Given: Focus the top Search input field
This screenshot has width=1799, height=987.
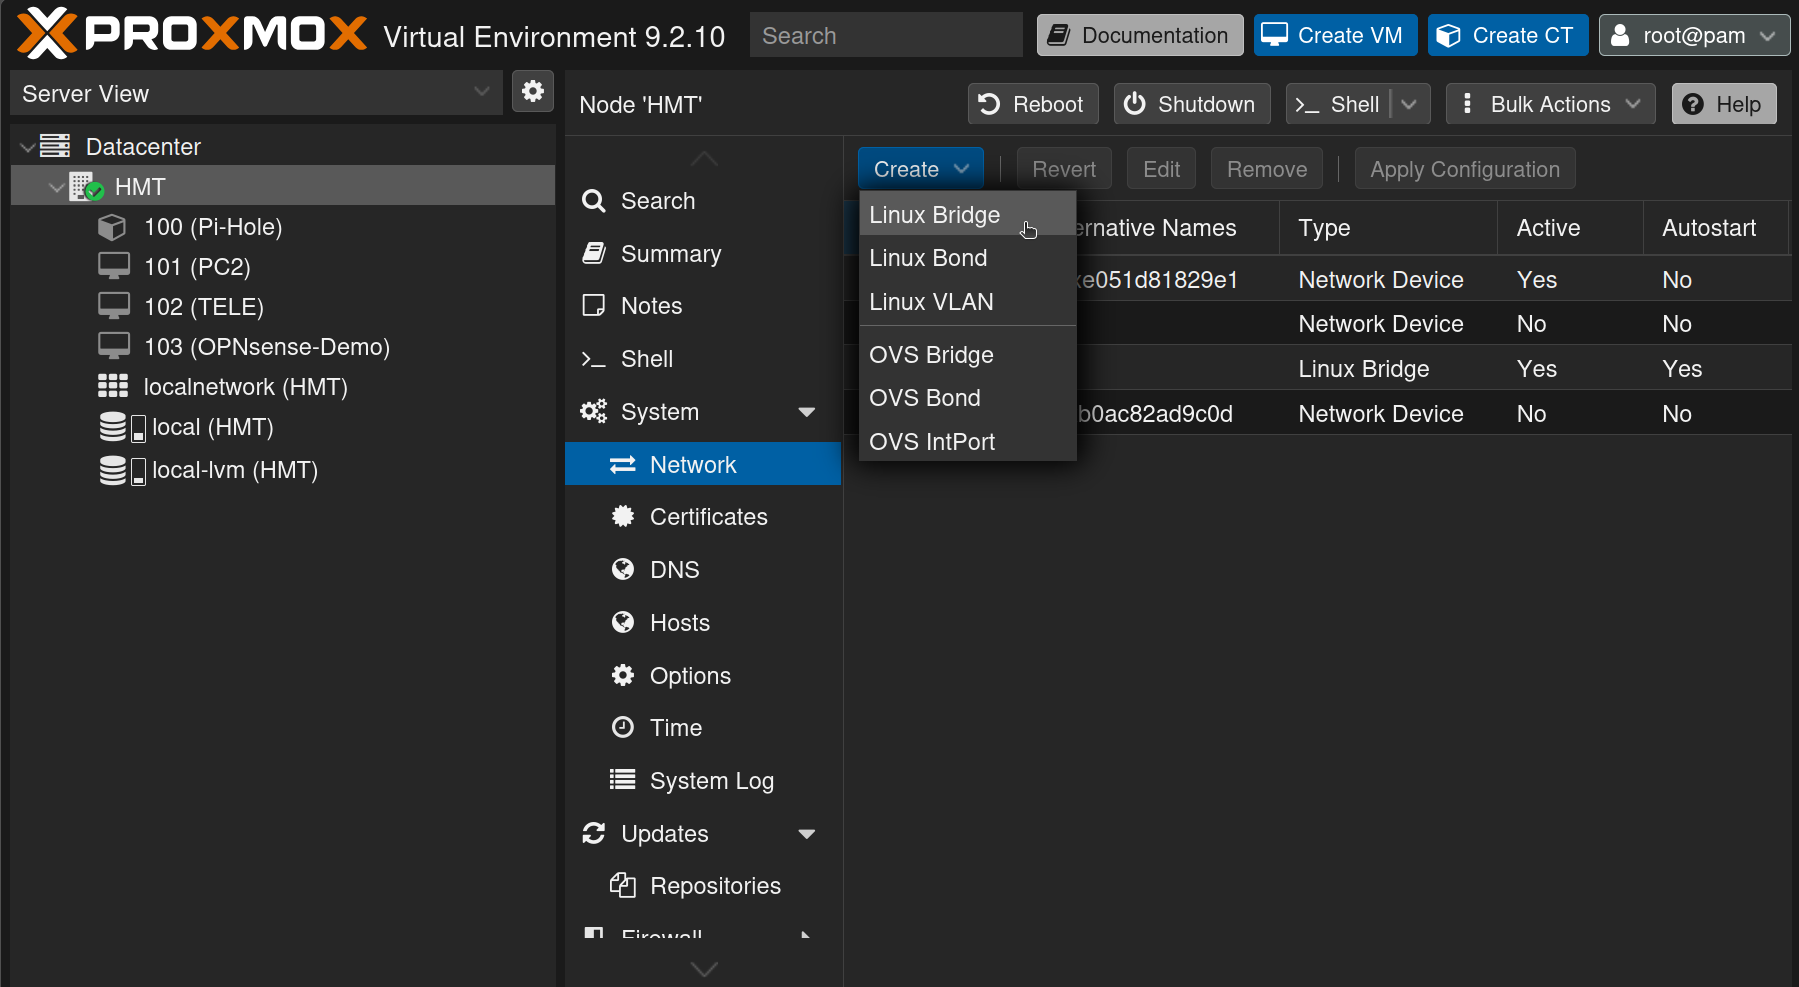Looking at the screenshot, I should pyautogui.click(x=886, y=35).
